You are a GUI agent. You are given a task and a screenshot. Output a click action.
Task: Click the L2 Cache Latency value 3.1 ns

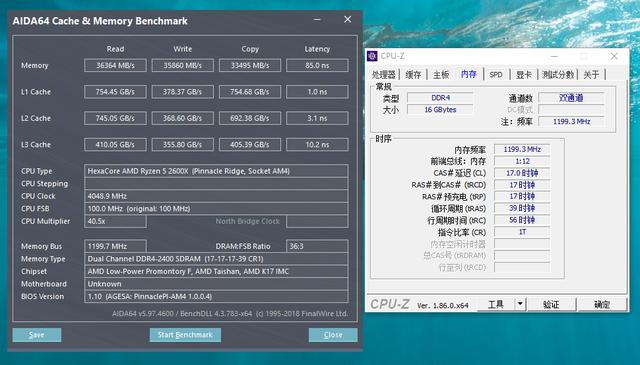coord(317,118)
